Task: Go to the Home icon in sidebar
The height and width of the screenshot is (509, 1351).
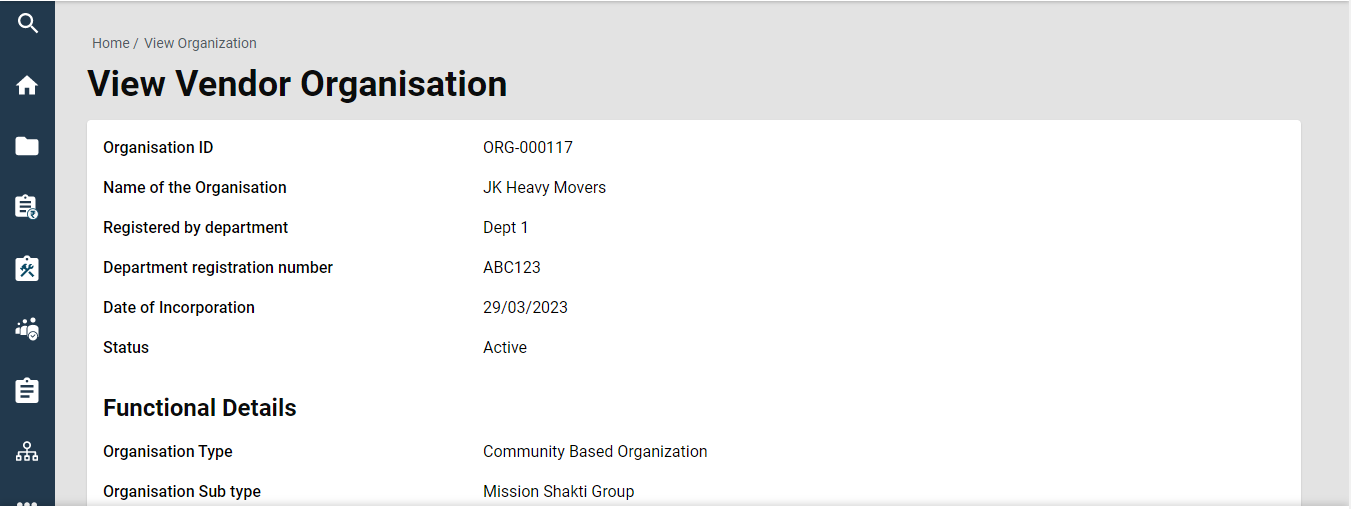Action: click(x=27, y=86)
